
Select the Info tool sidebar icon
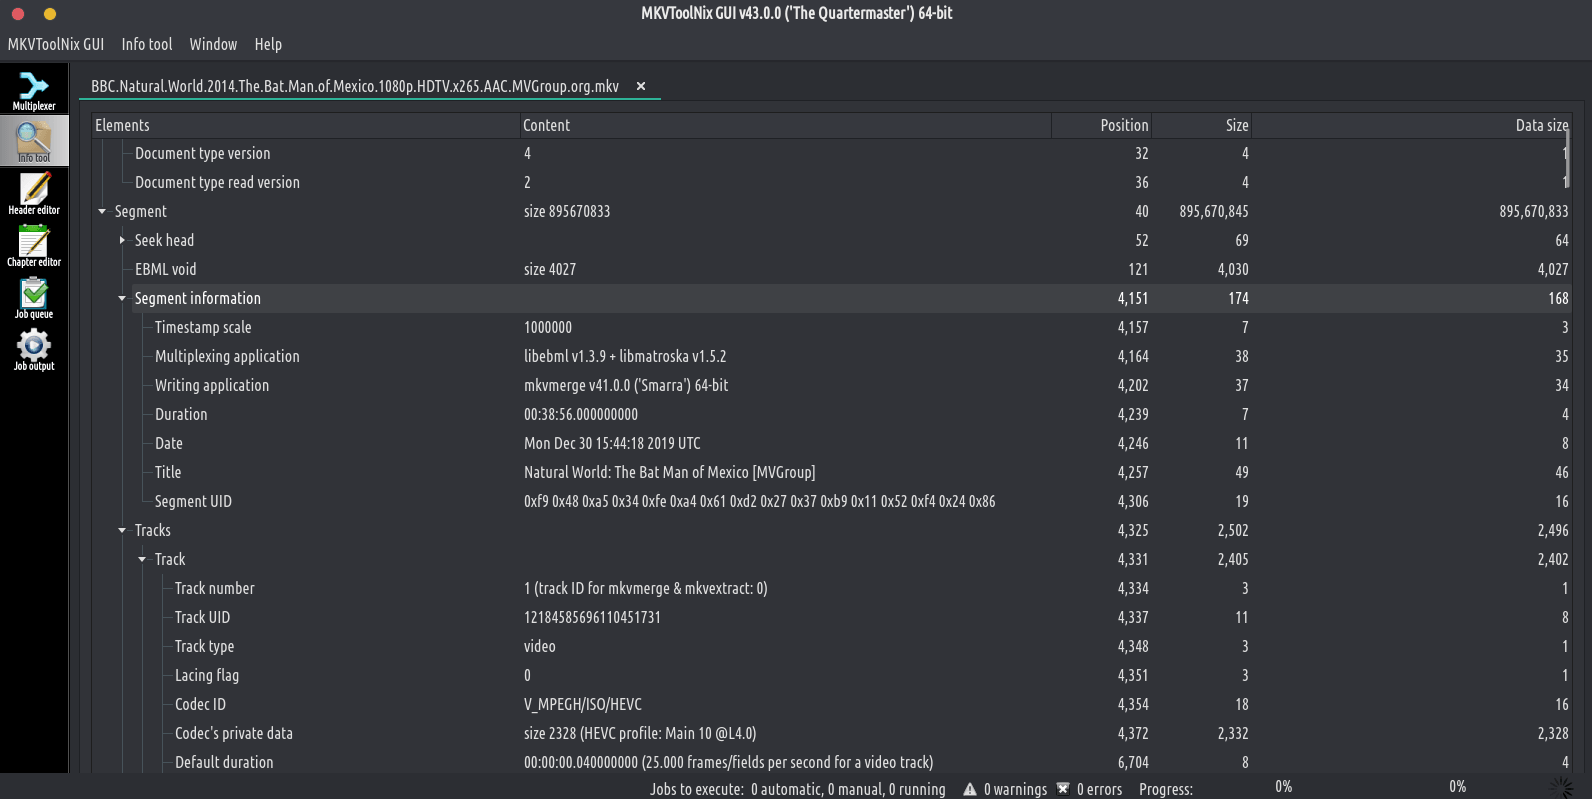coord(34,141)
